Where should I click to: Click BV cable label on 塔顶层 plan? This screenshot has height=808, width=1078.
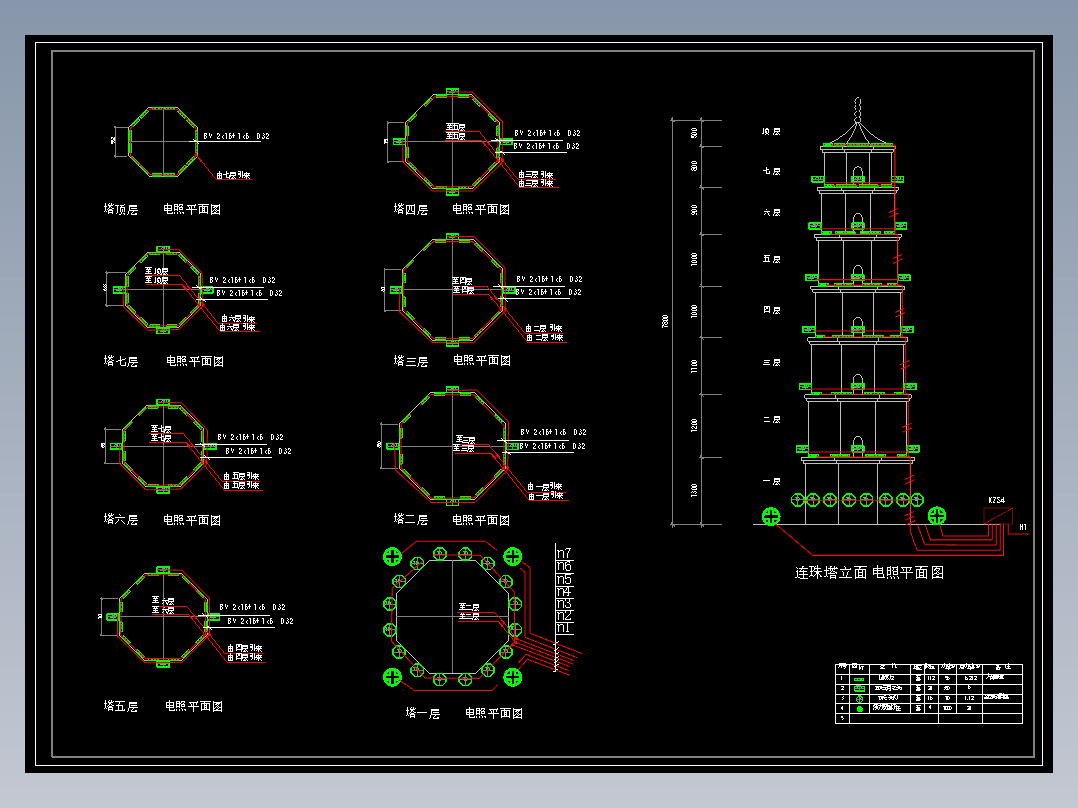[x=236, y=136]
